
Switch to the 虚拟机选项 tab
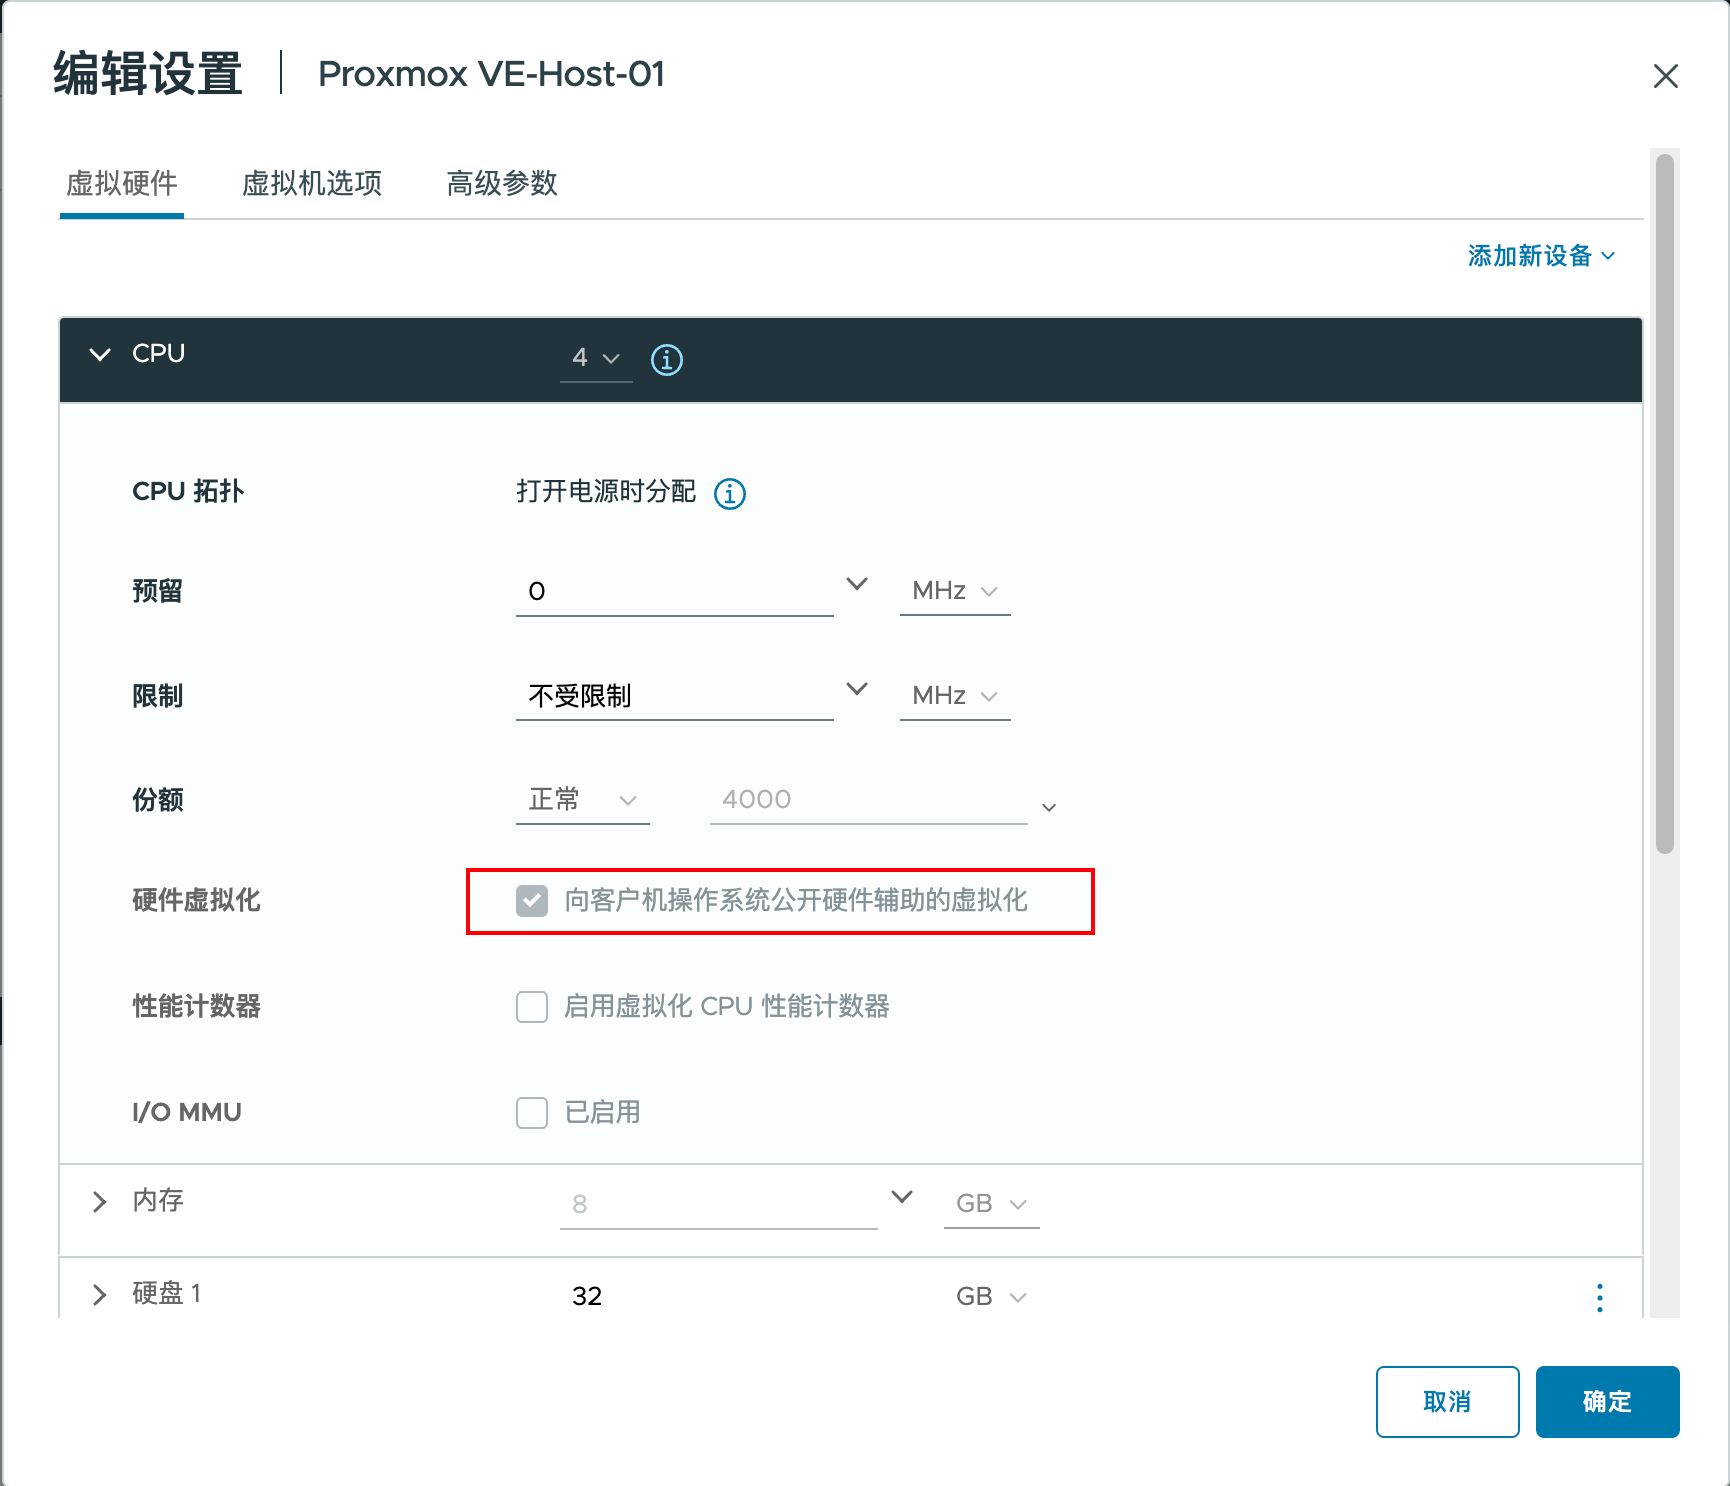(312, 184)
